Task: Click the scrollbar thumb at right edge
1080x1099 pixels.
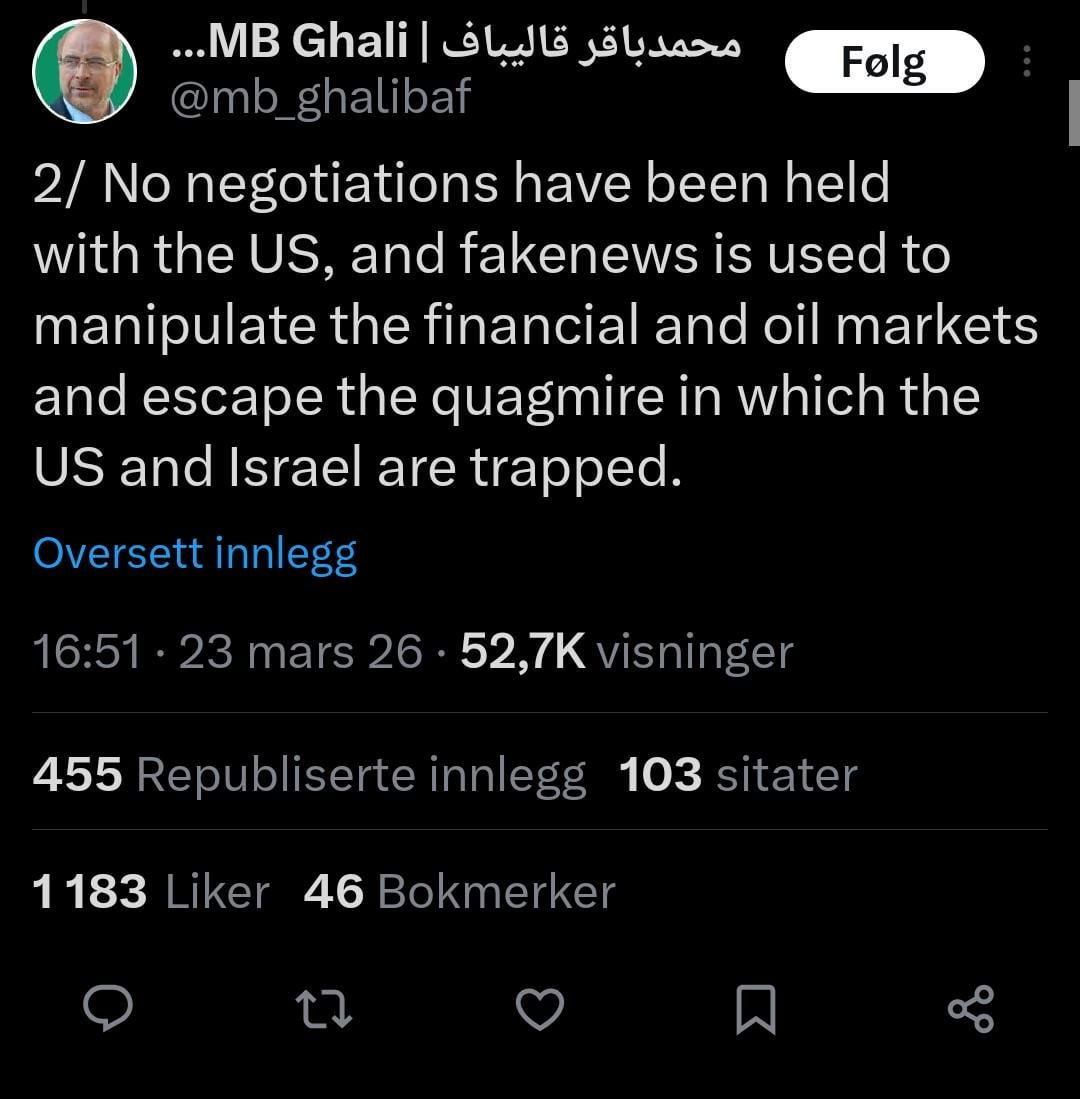Action: pos(1074,112)
